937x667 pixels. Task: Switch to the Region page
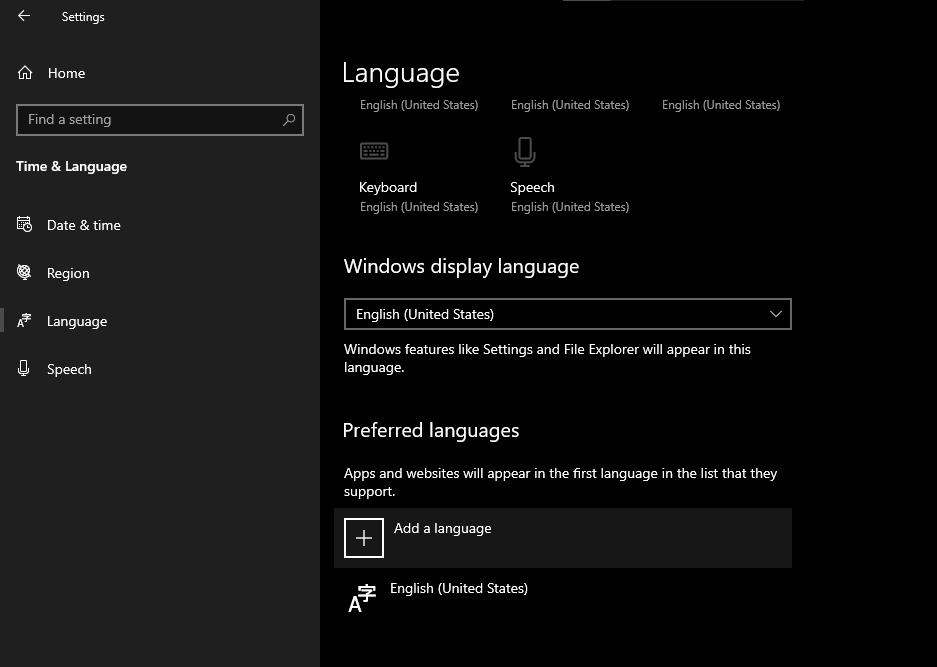point(67,272)
